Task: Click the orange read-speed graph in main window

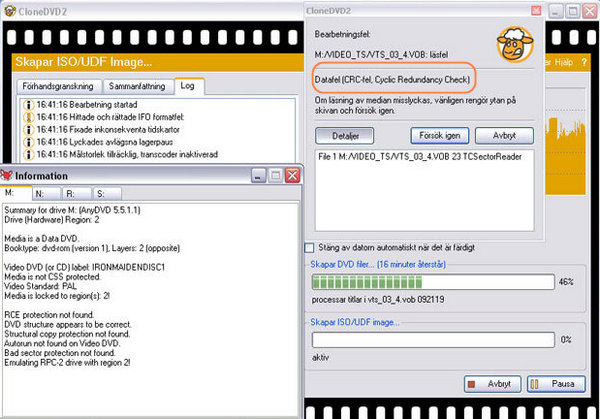Action: pyautogui.click(x=565, y=156)
